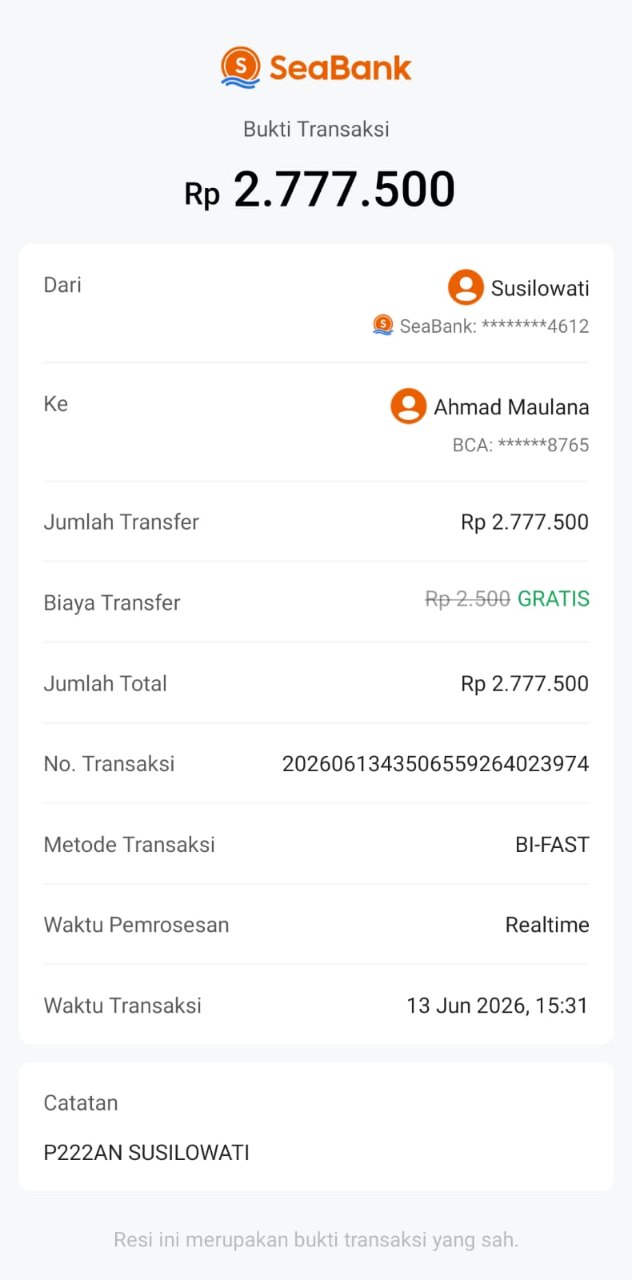Tap the SeaBank logo at the top
This screenshot has width=632, height=1280.
(x=316, y=67)
